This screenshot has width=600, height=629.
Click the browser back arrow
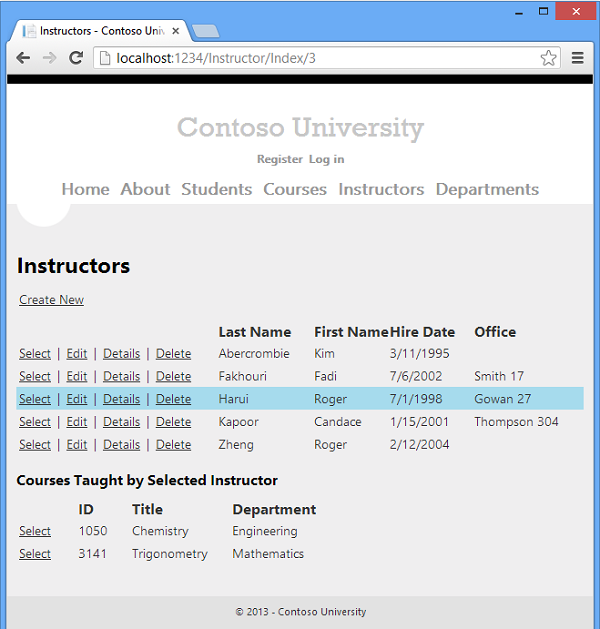(23, 58)
